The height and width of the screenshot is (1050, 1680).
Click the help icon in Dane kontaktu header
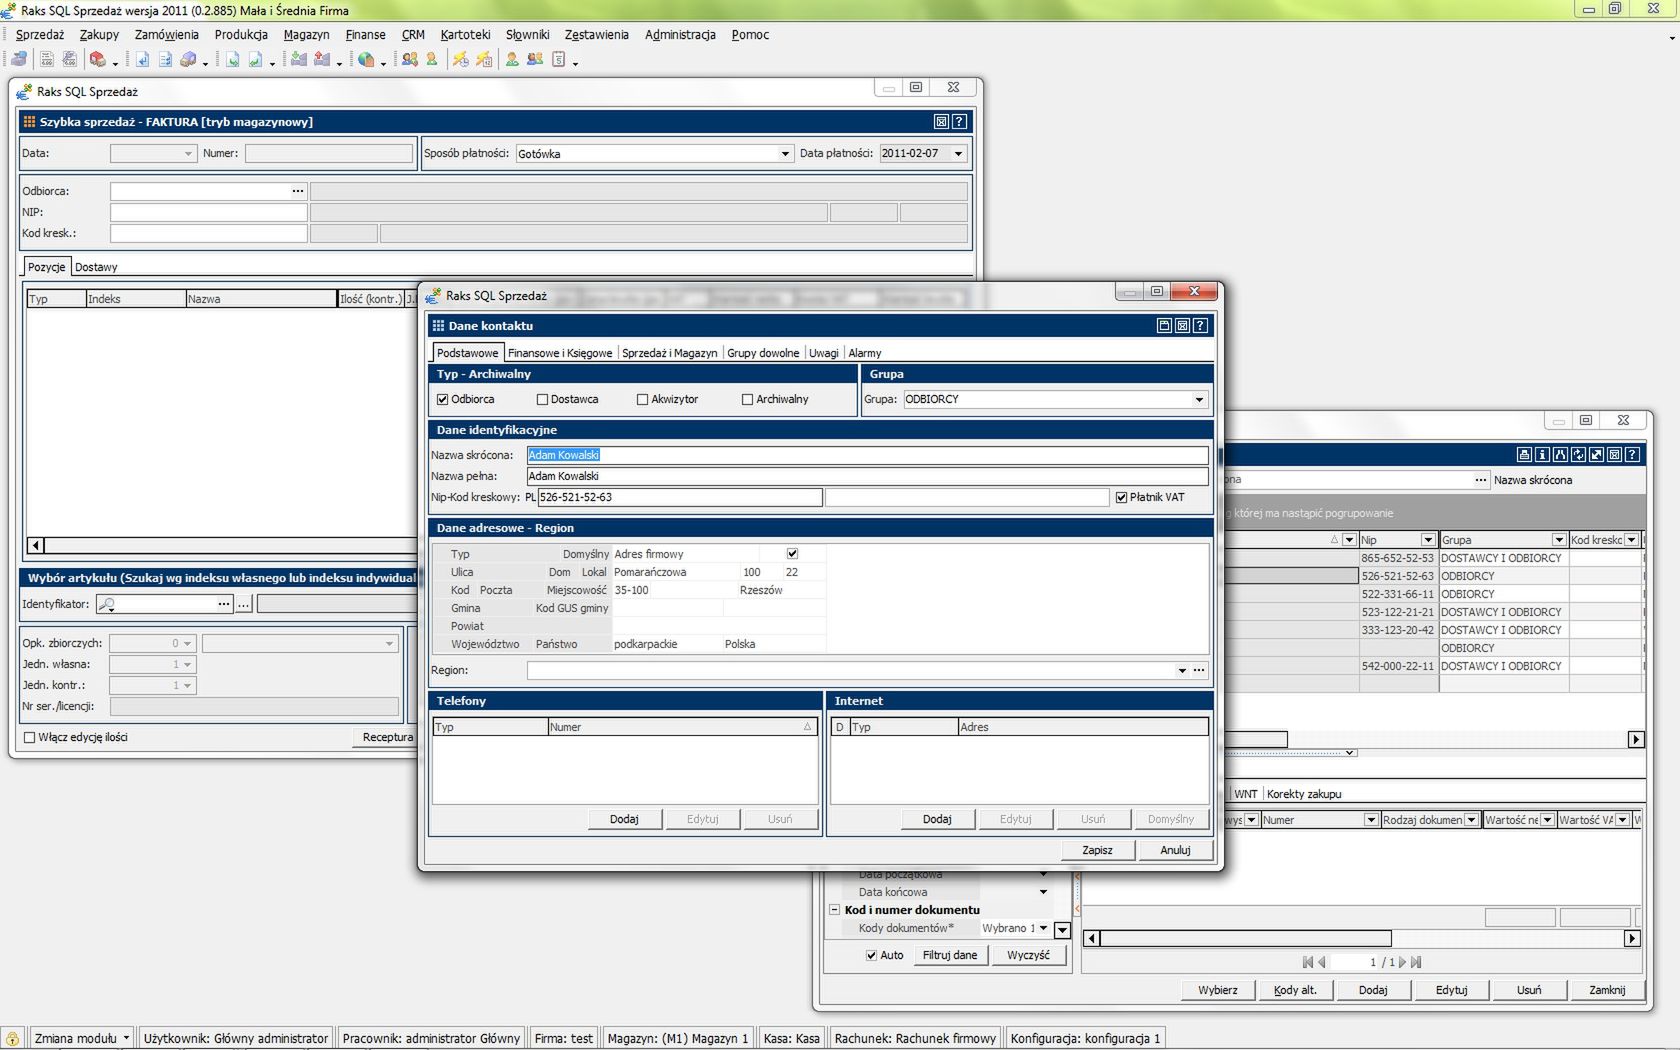coord(1200,325)
